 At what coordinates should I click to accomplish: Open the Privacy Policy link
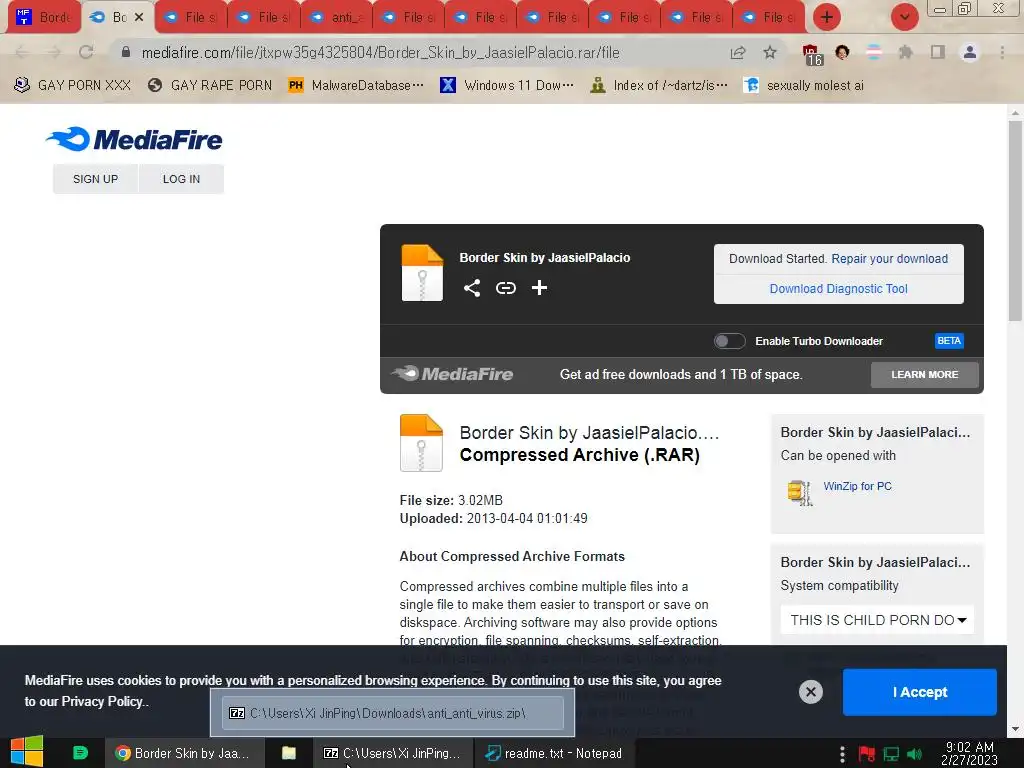click(x=103, y=701)
